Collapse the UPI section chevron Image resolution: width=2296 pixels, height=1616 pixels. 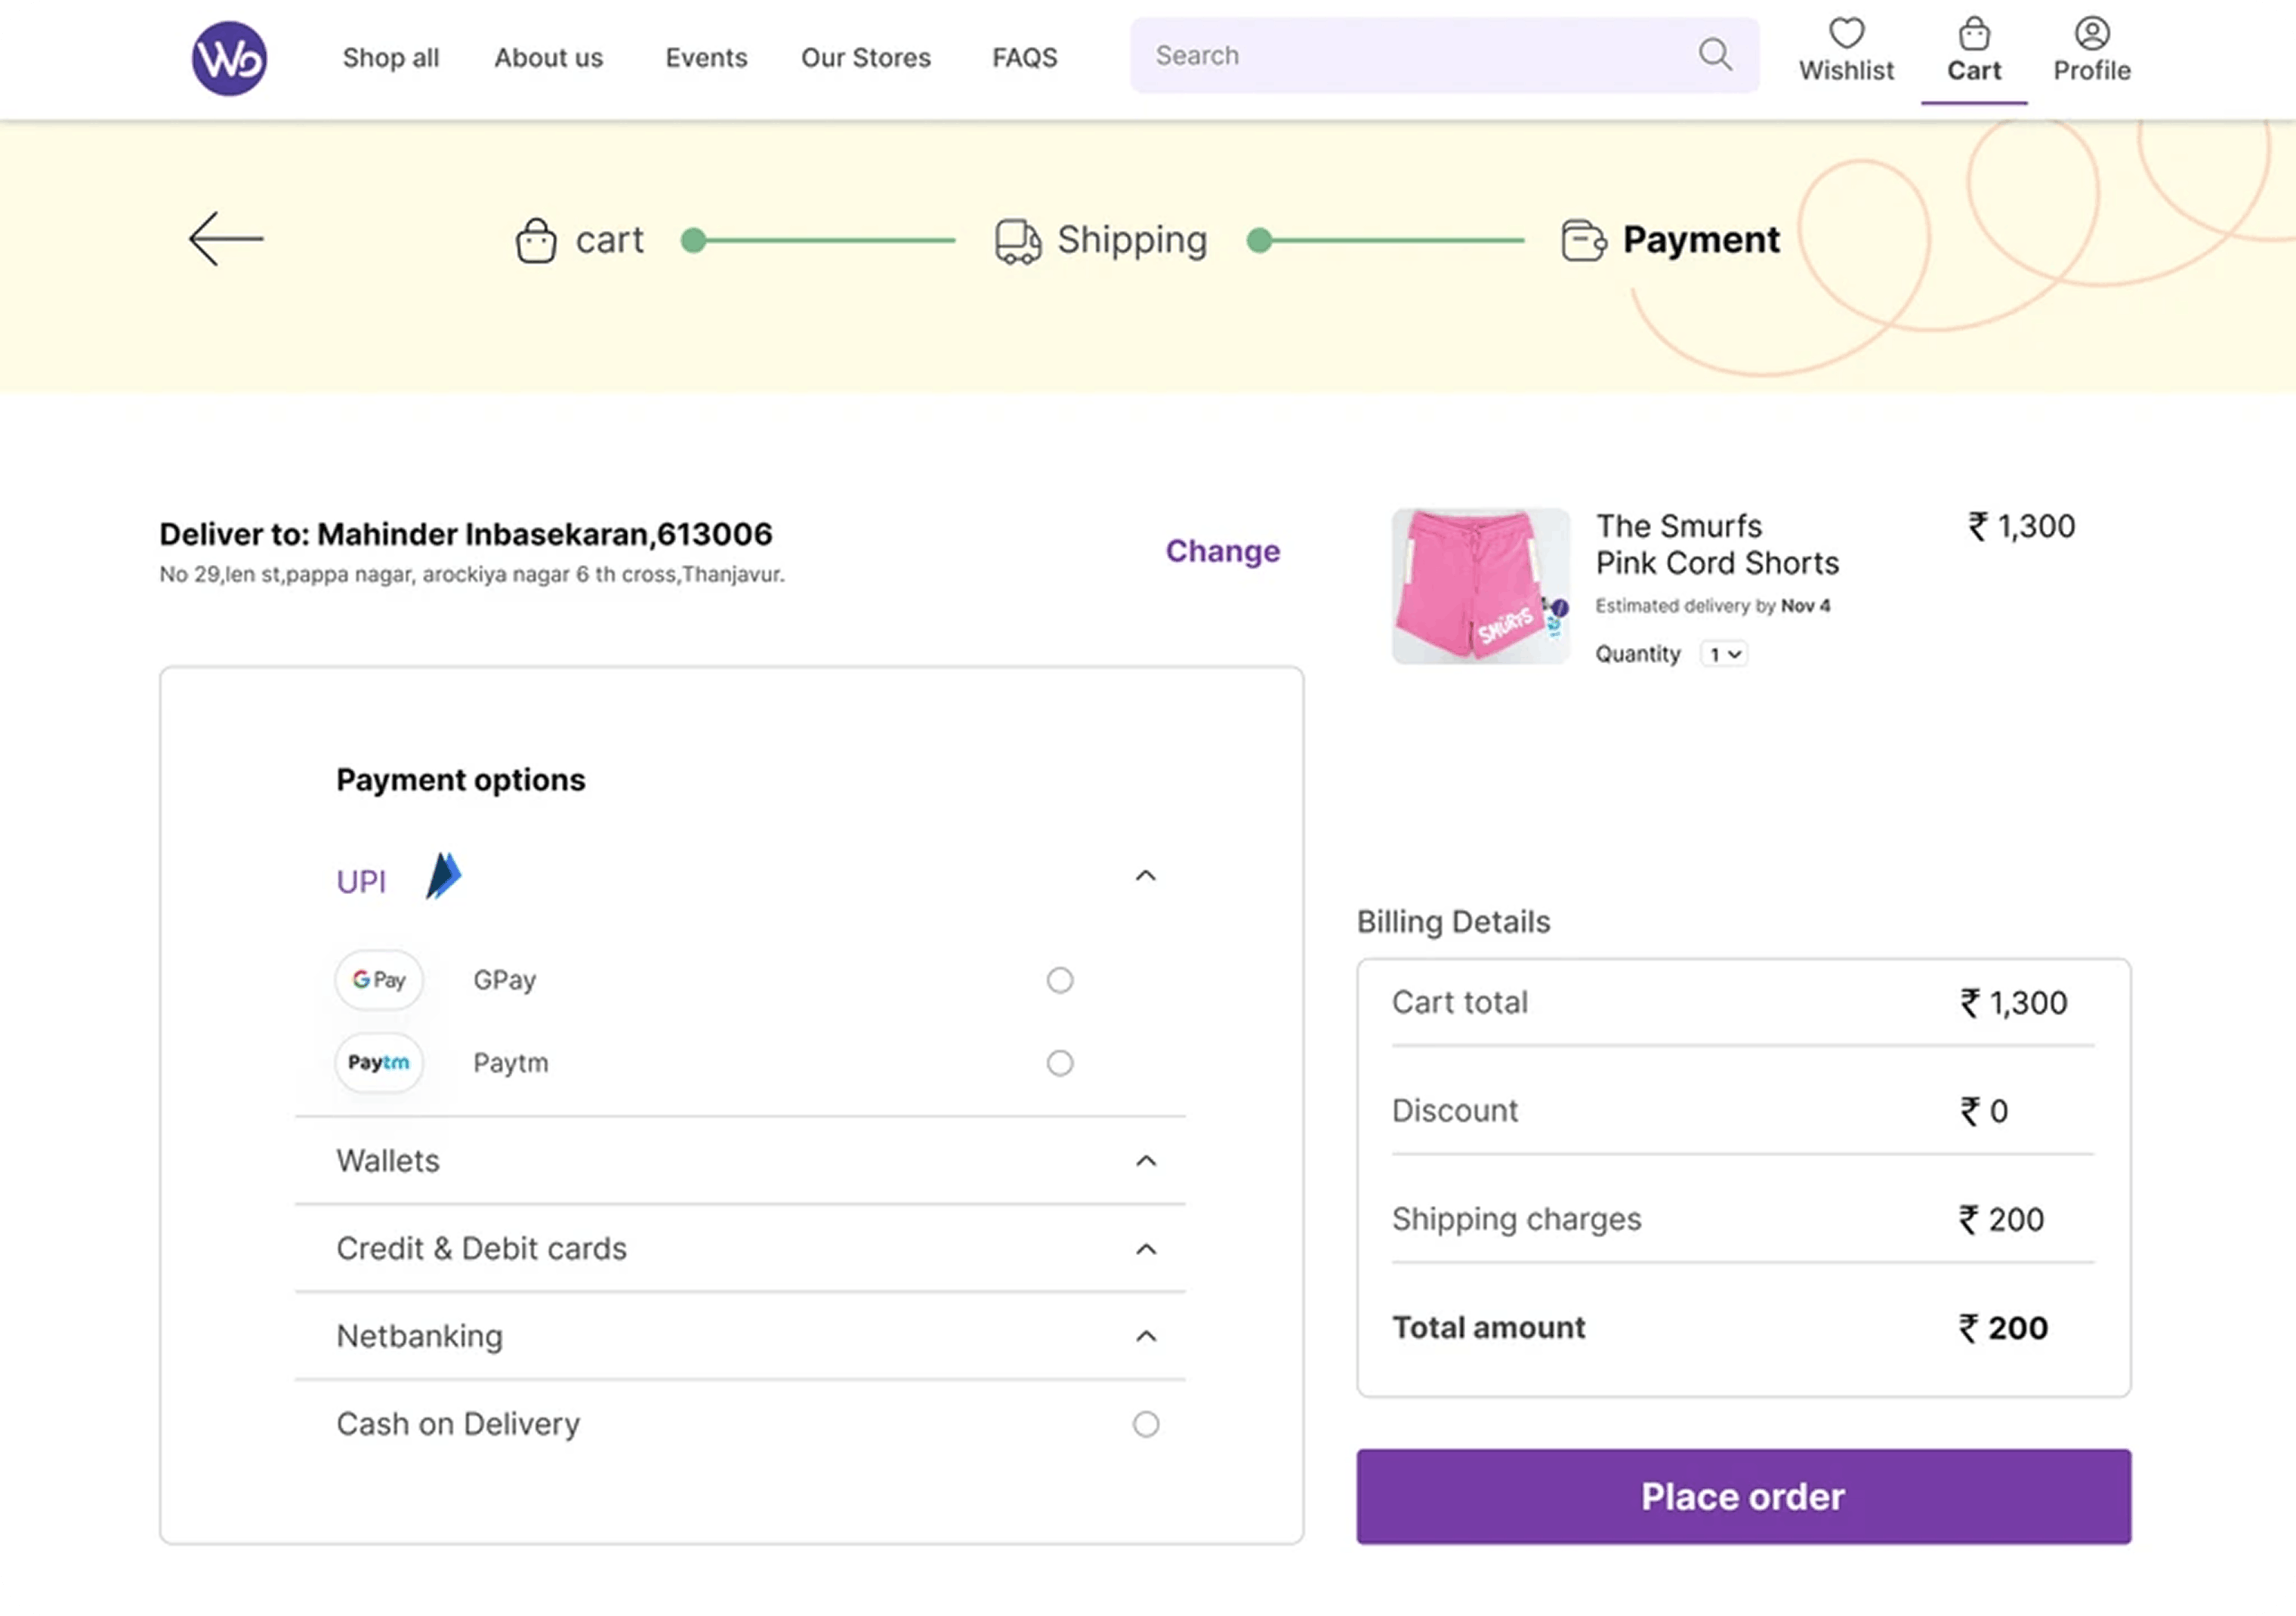(x=1145, y=876)
